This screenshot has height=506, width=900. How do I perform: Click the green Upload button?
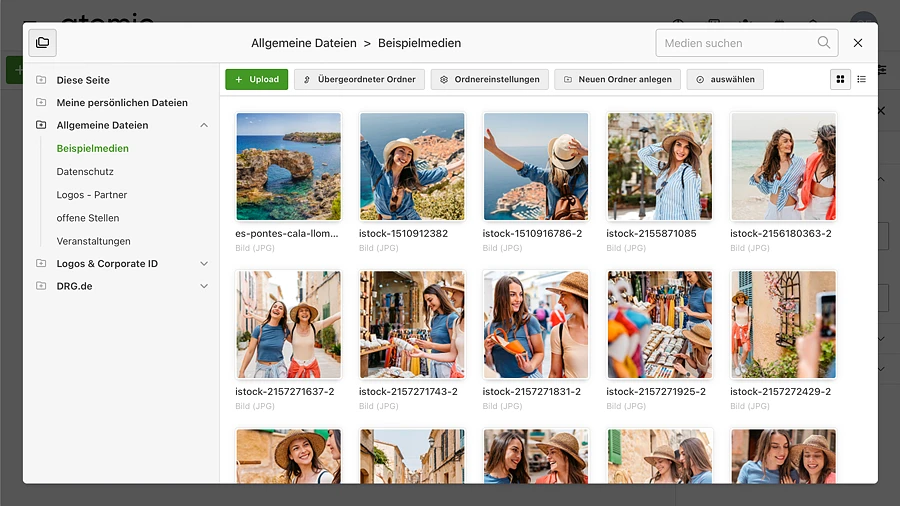coord(257,79)
